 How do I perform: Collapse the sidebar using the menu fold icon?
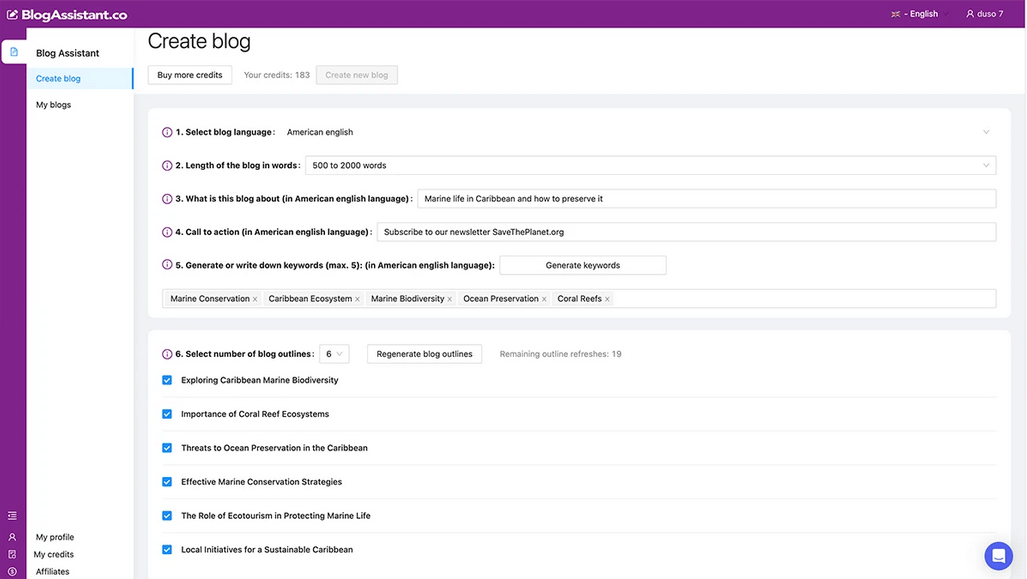click(12, 516)
